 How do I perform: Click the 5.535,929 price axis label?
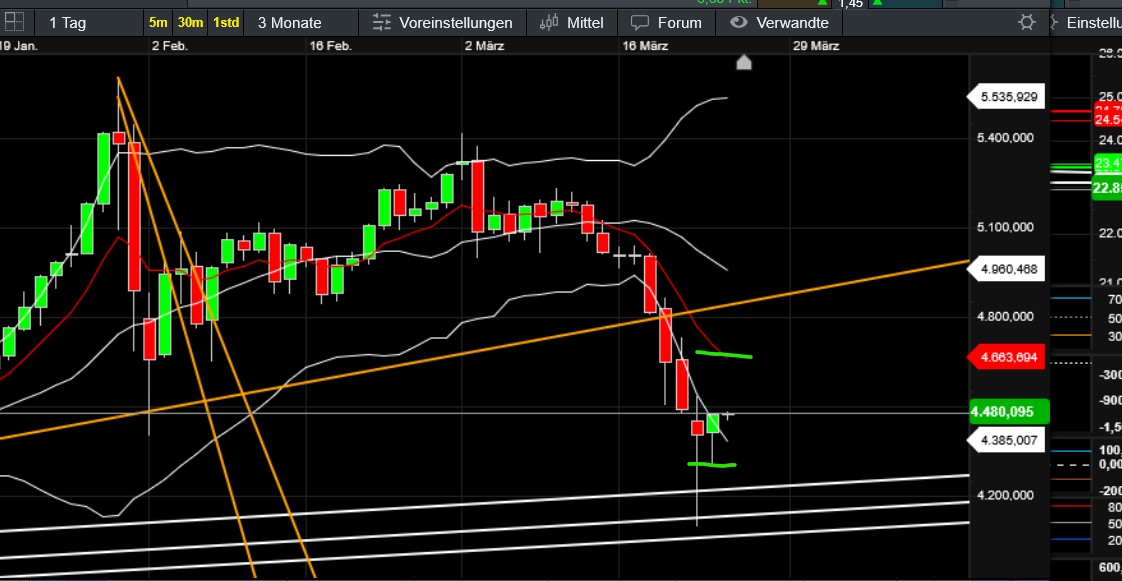click(x=1008, y=97)
